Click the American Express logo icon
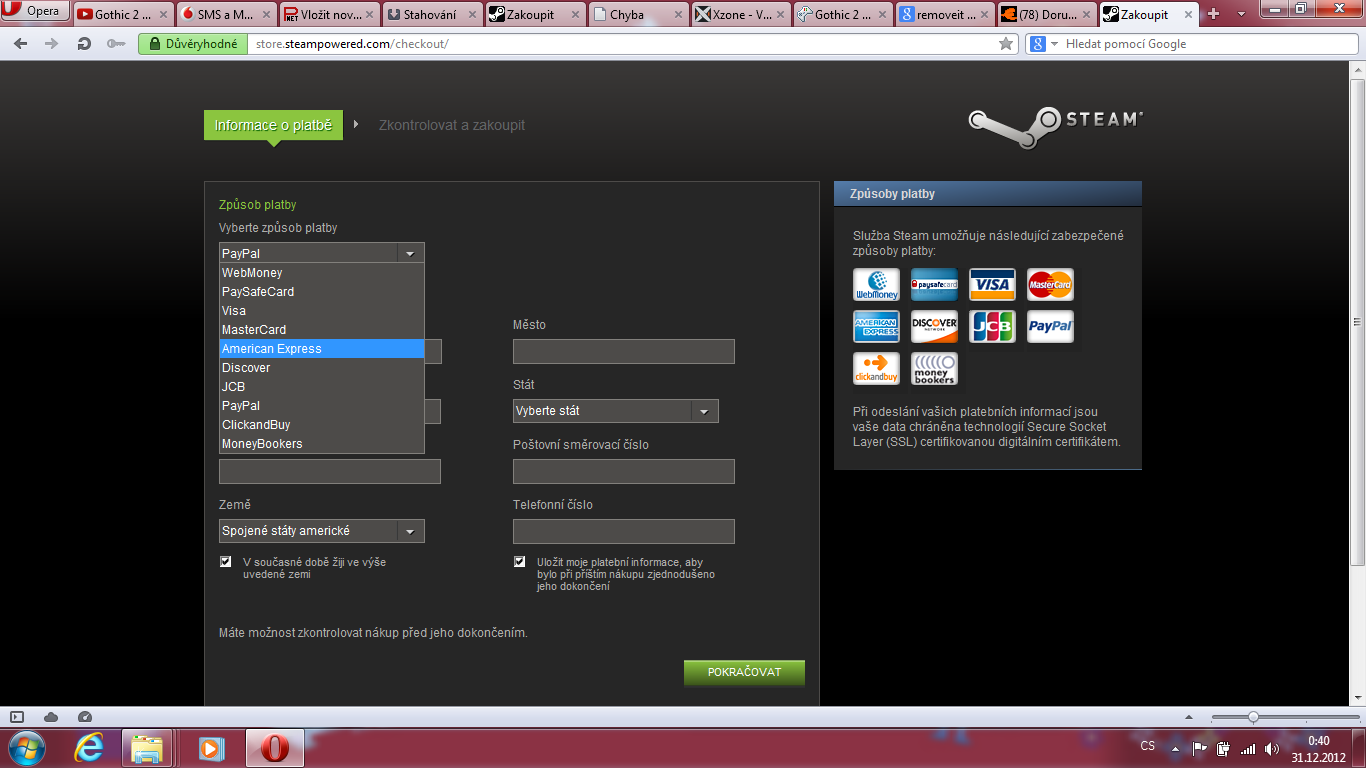 (x=876, y=327)
